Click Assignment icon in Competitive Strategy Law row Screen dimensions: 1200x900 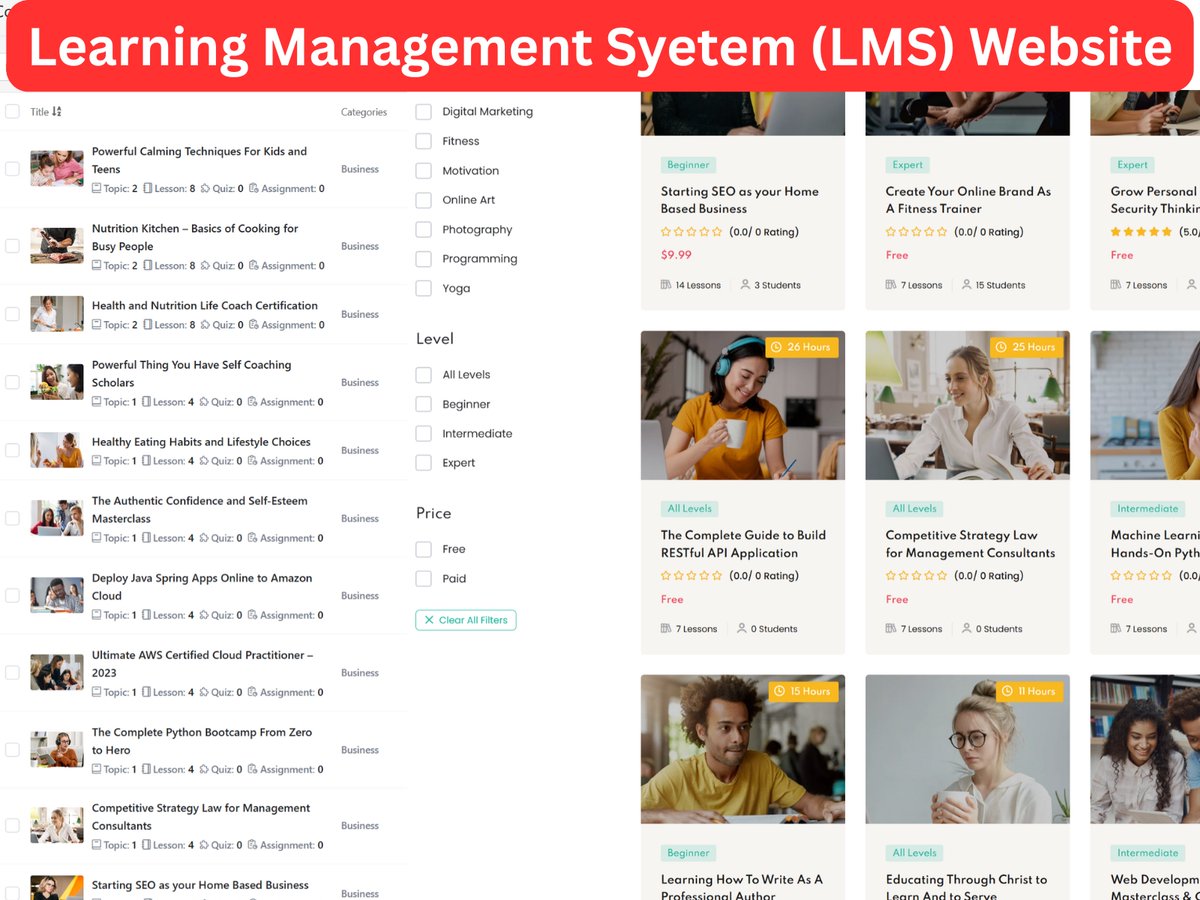click(x=254, y=845)
